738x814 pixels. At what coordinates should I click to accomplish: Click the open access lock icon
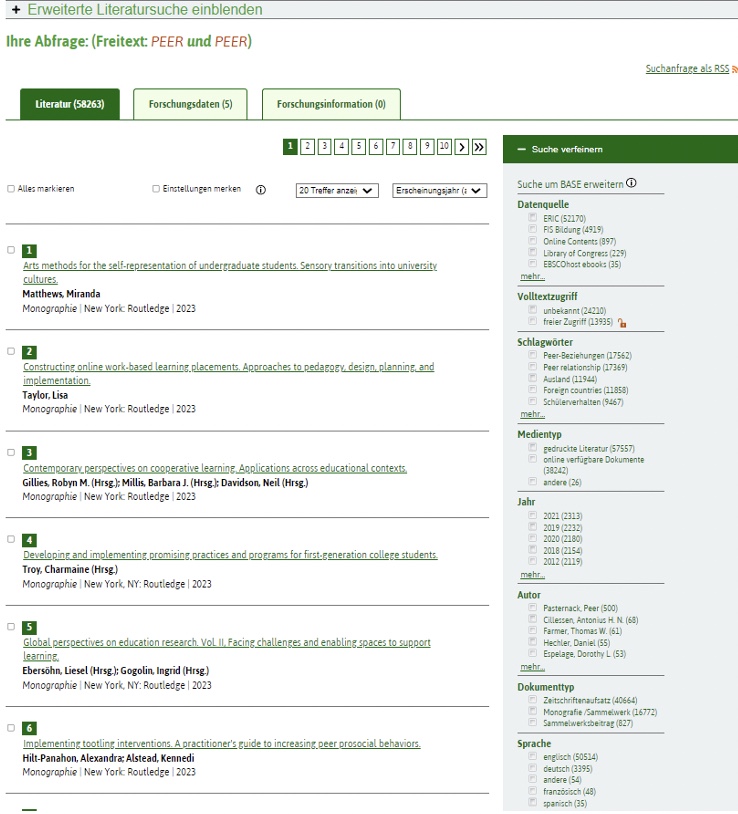click(x=622, y=323)
